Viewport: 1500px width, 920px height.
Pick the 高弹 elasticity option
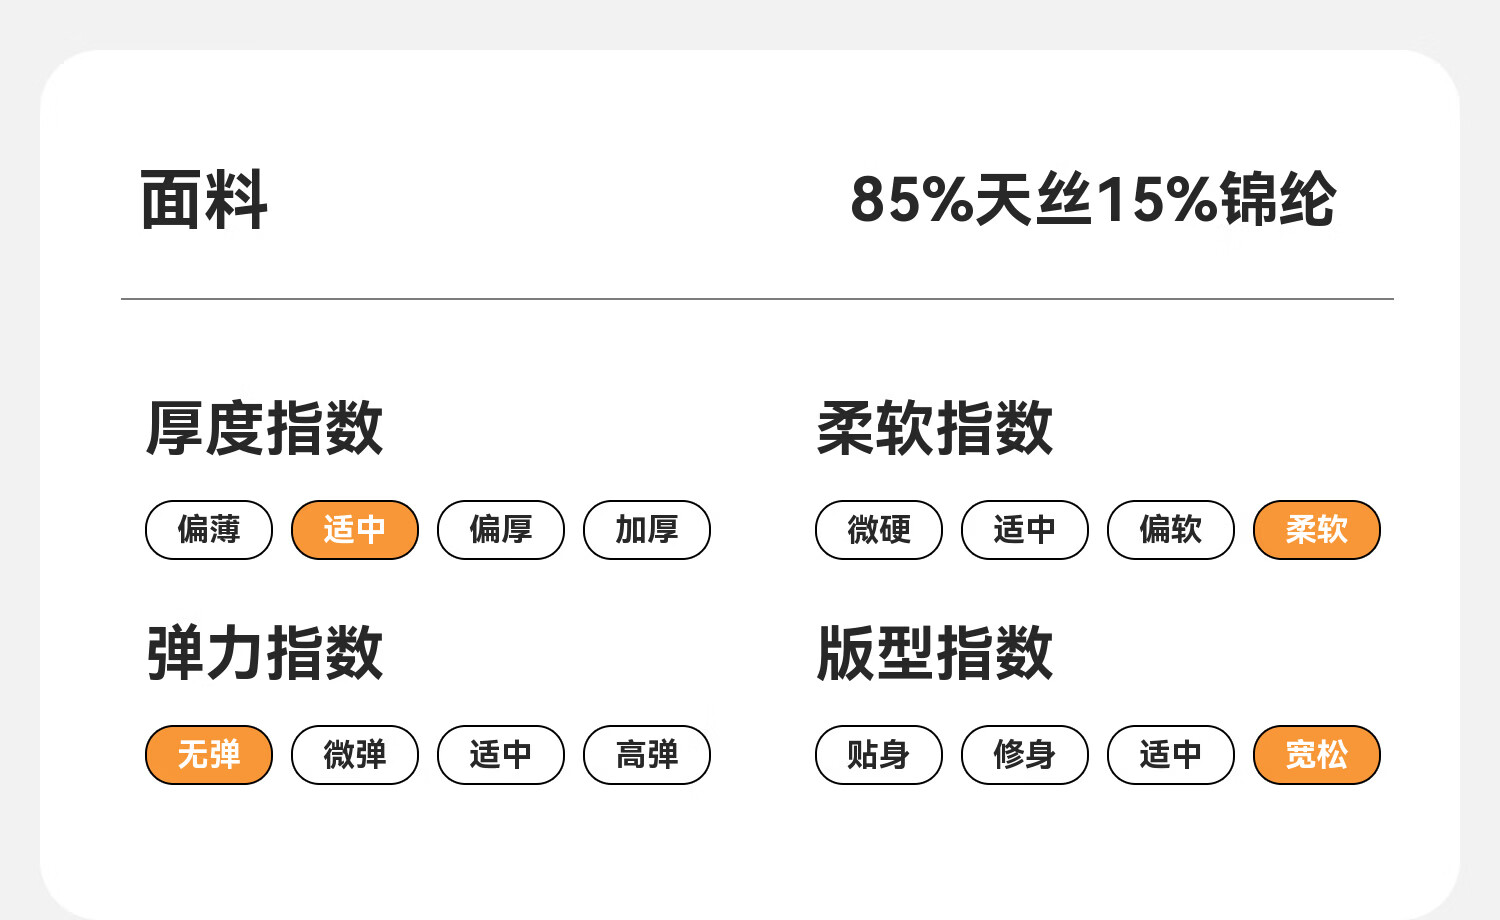pyautogui.click(x=647, y=755)
